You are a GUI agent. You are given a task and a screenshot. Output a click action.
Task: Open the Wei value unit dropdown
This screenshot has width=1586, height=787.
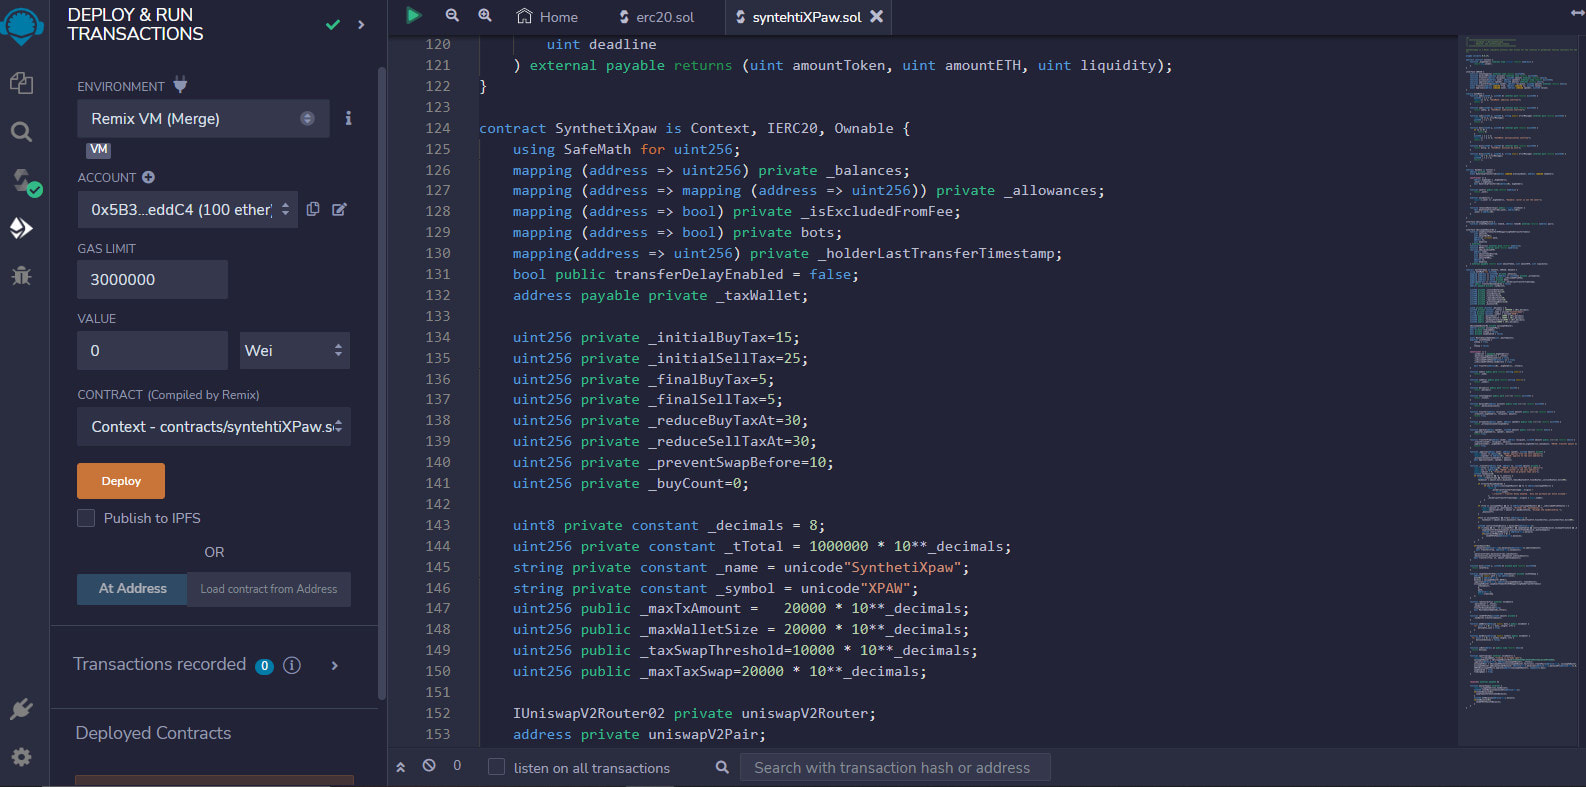click(294, 351)
